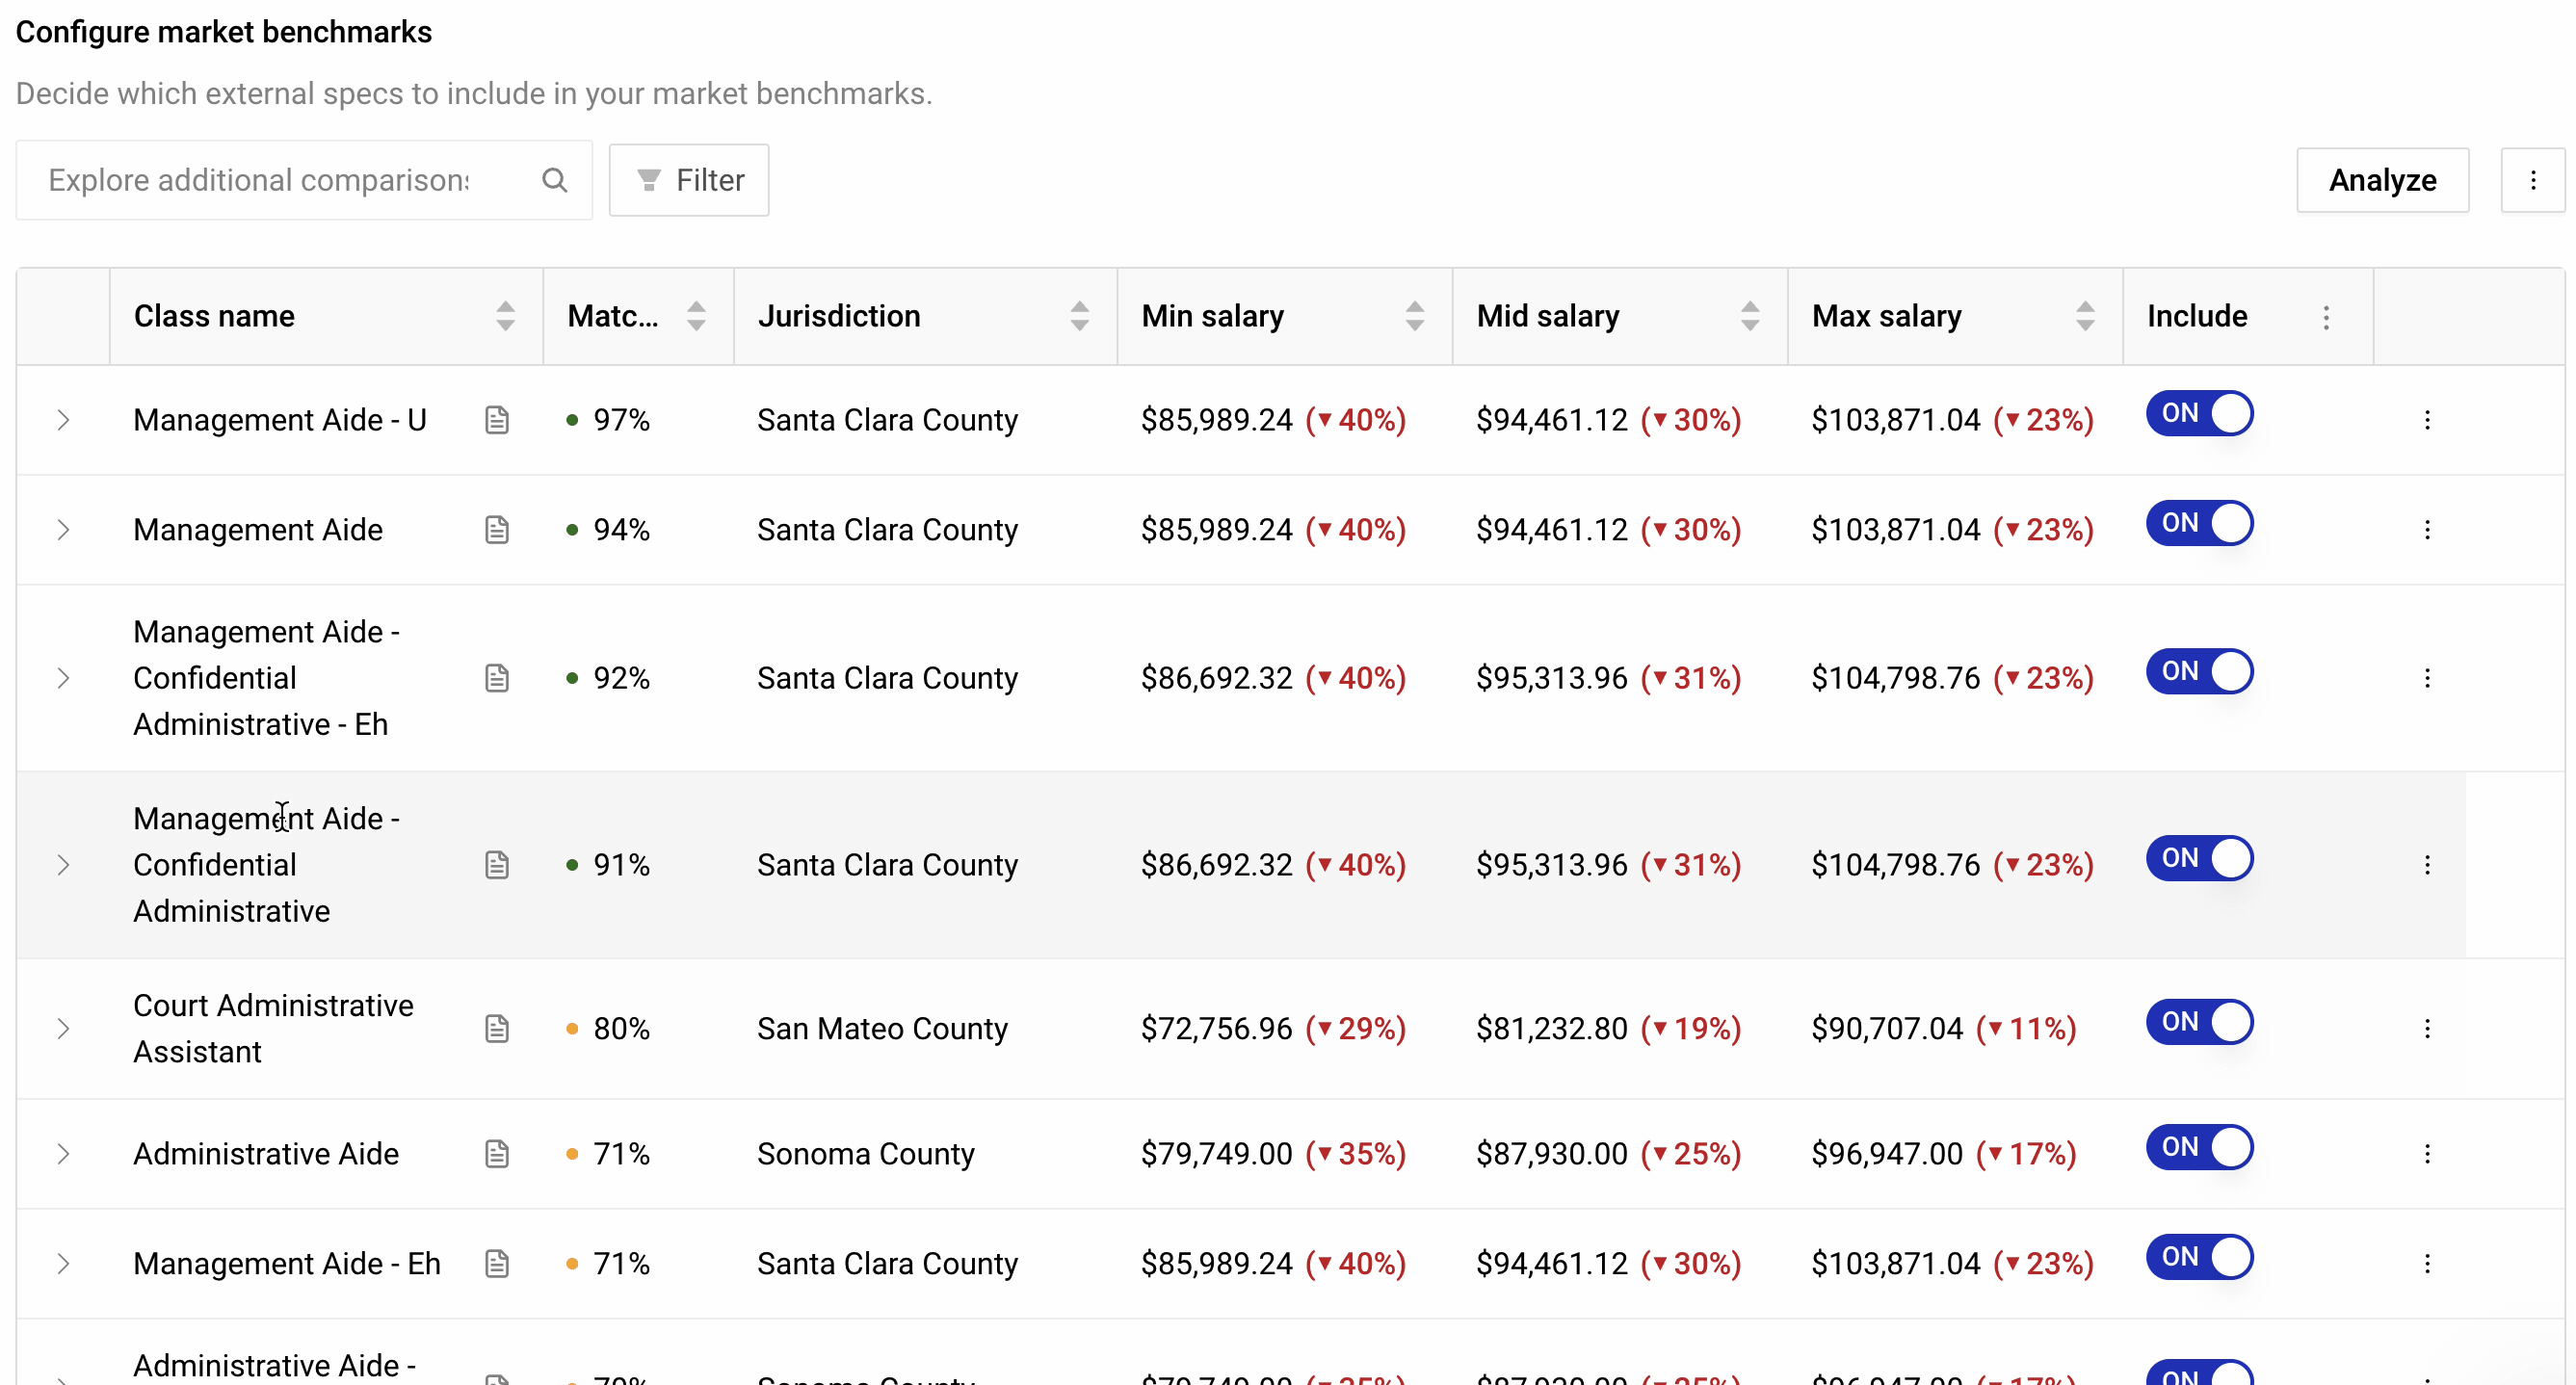The height and width of the screenshot is (1385, 2576).
Task: Sort table by Jurisdiction header
Action: point(1079,316)
